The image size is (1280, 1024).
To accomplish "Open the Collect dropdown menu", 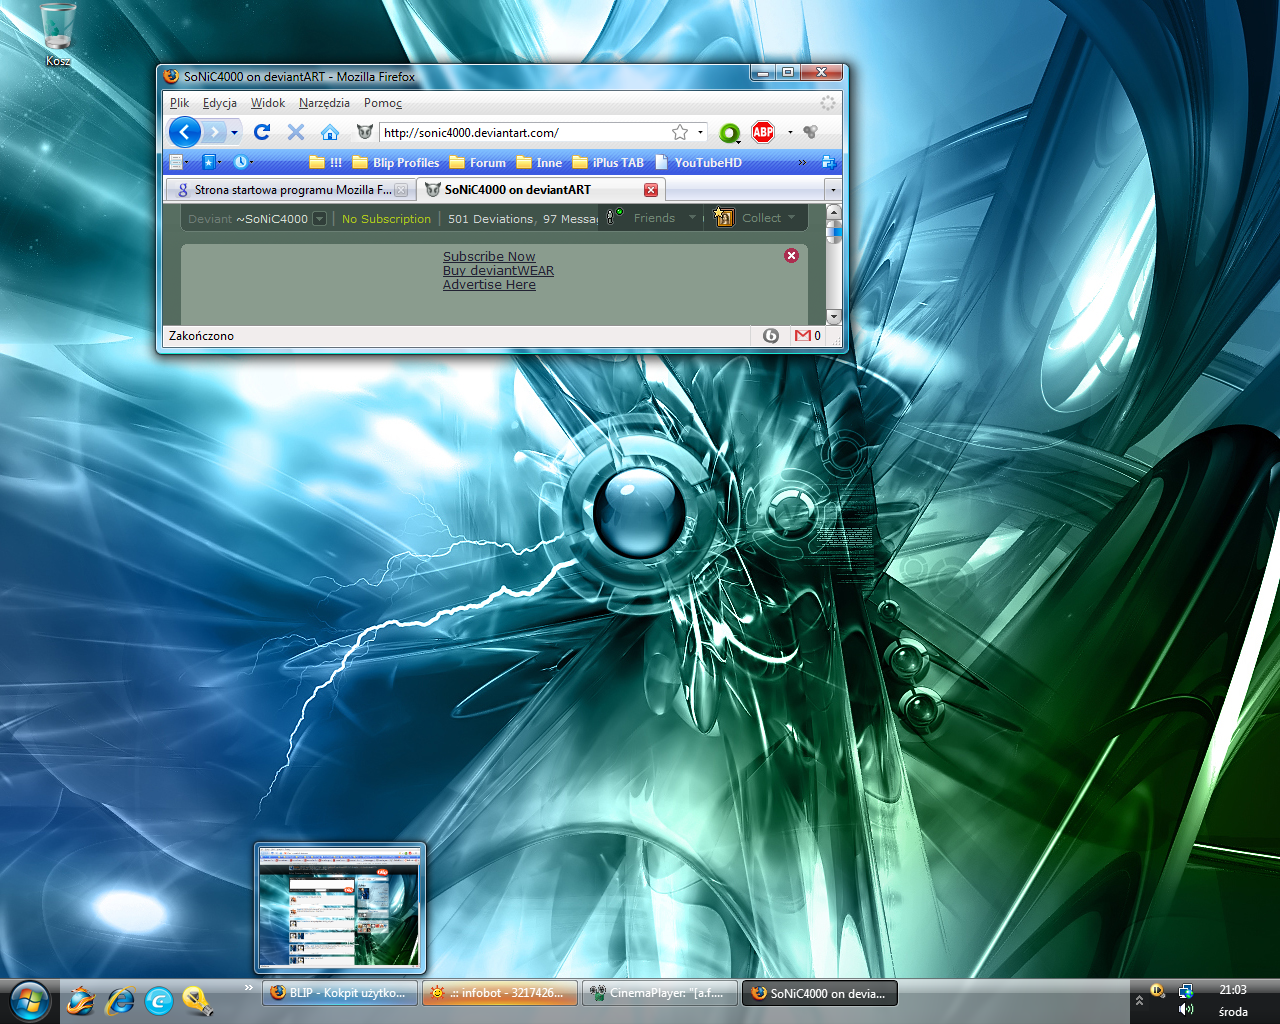I will coord(768,218).
